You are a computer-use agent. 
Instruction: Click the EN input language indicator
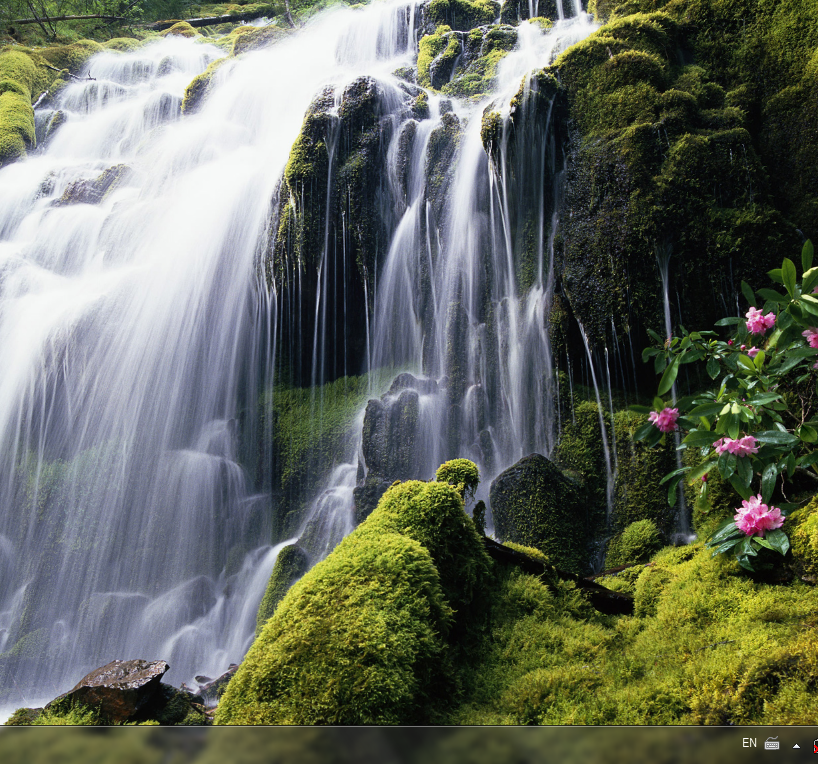click(749, 743)
